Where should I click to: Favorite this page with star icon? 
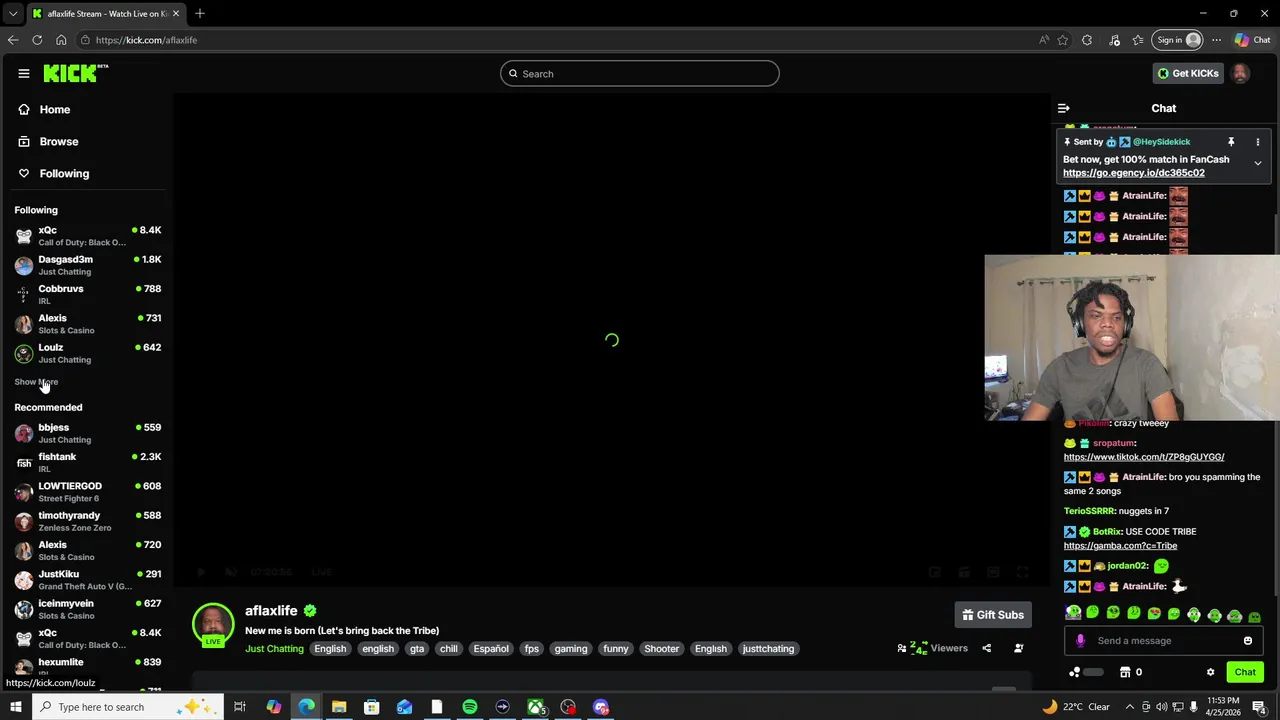click(1062, 40)
